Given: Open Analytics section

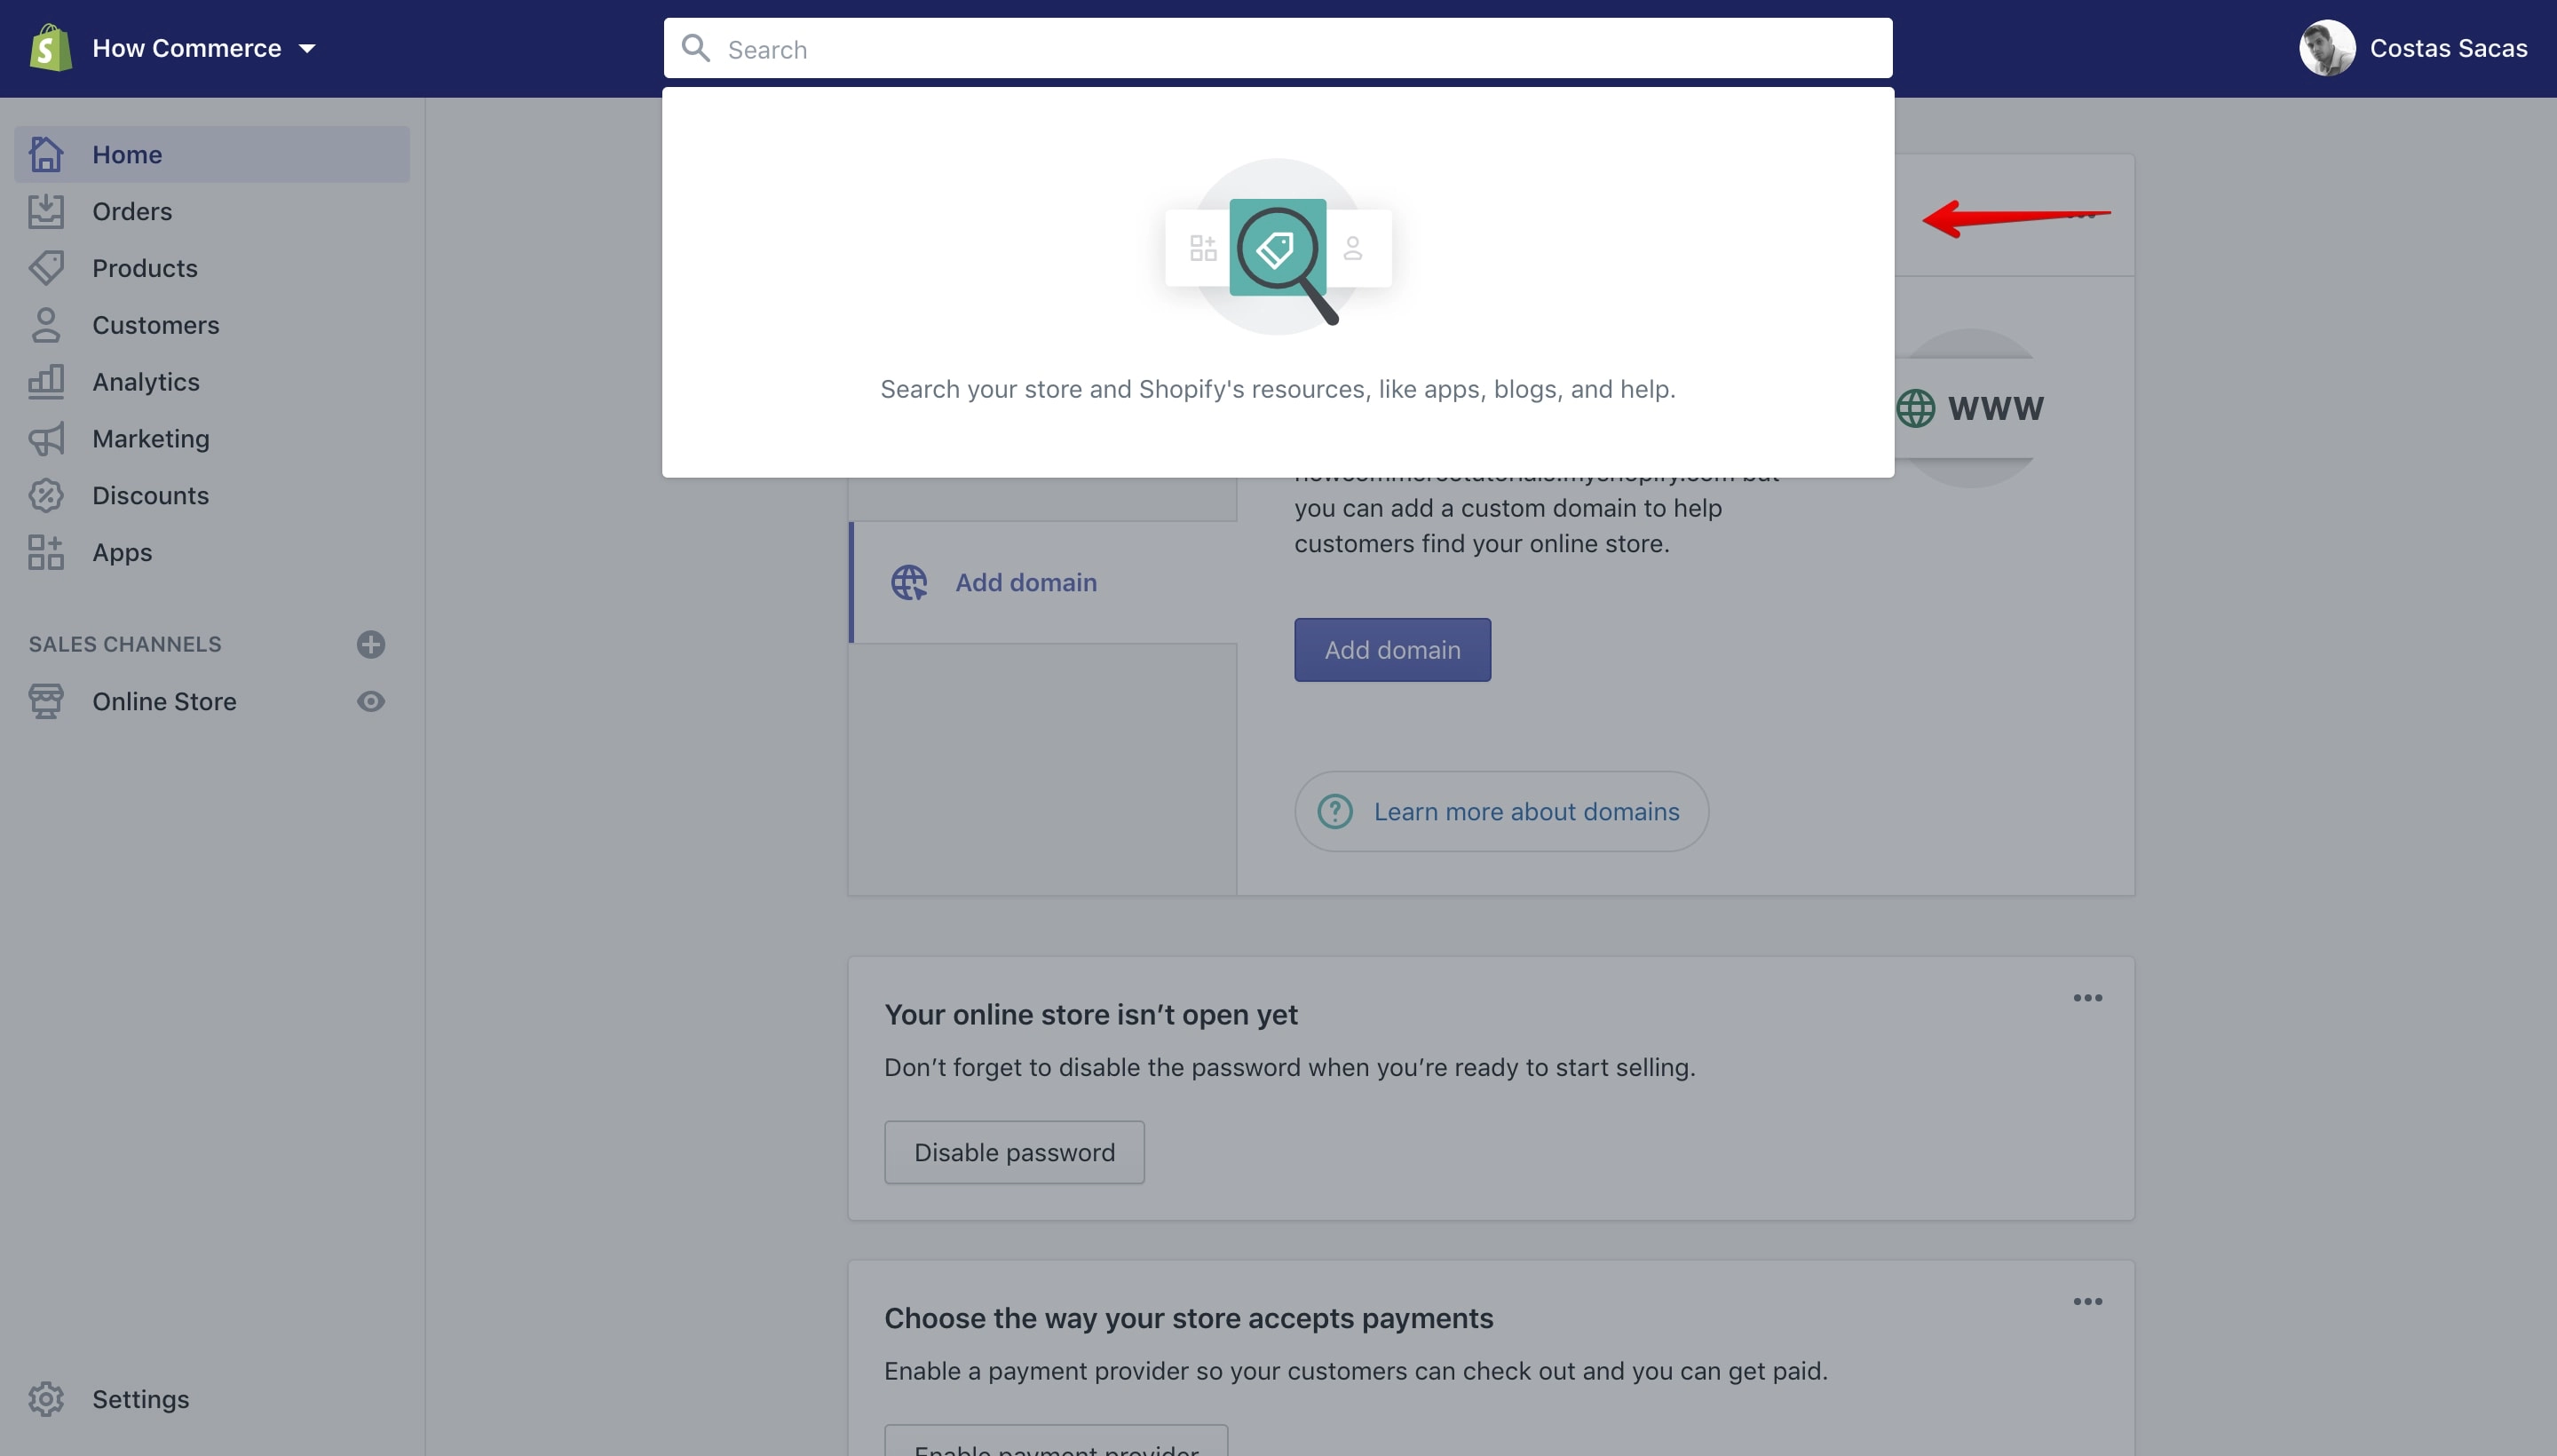Looking at the screenshot, I should click(x=145, y=381).
